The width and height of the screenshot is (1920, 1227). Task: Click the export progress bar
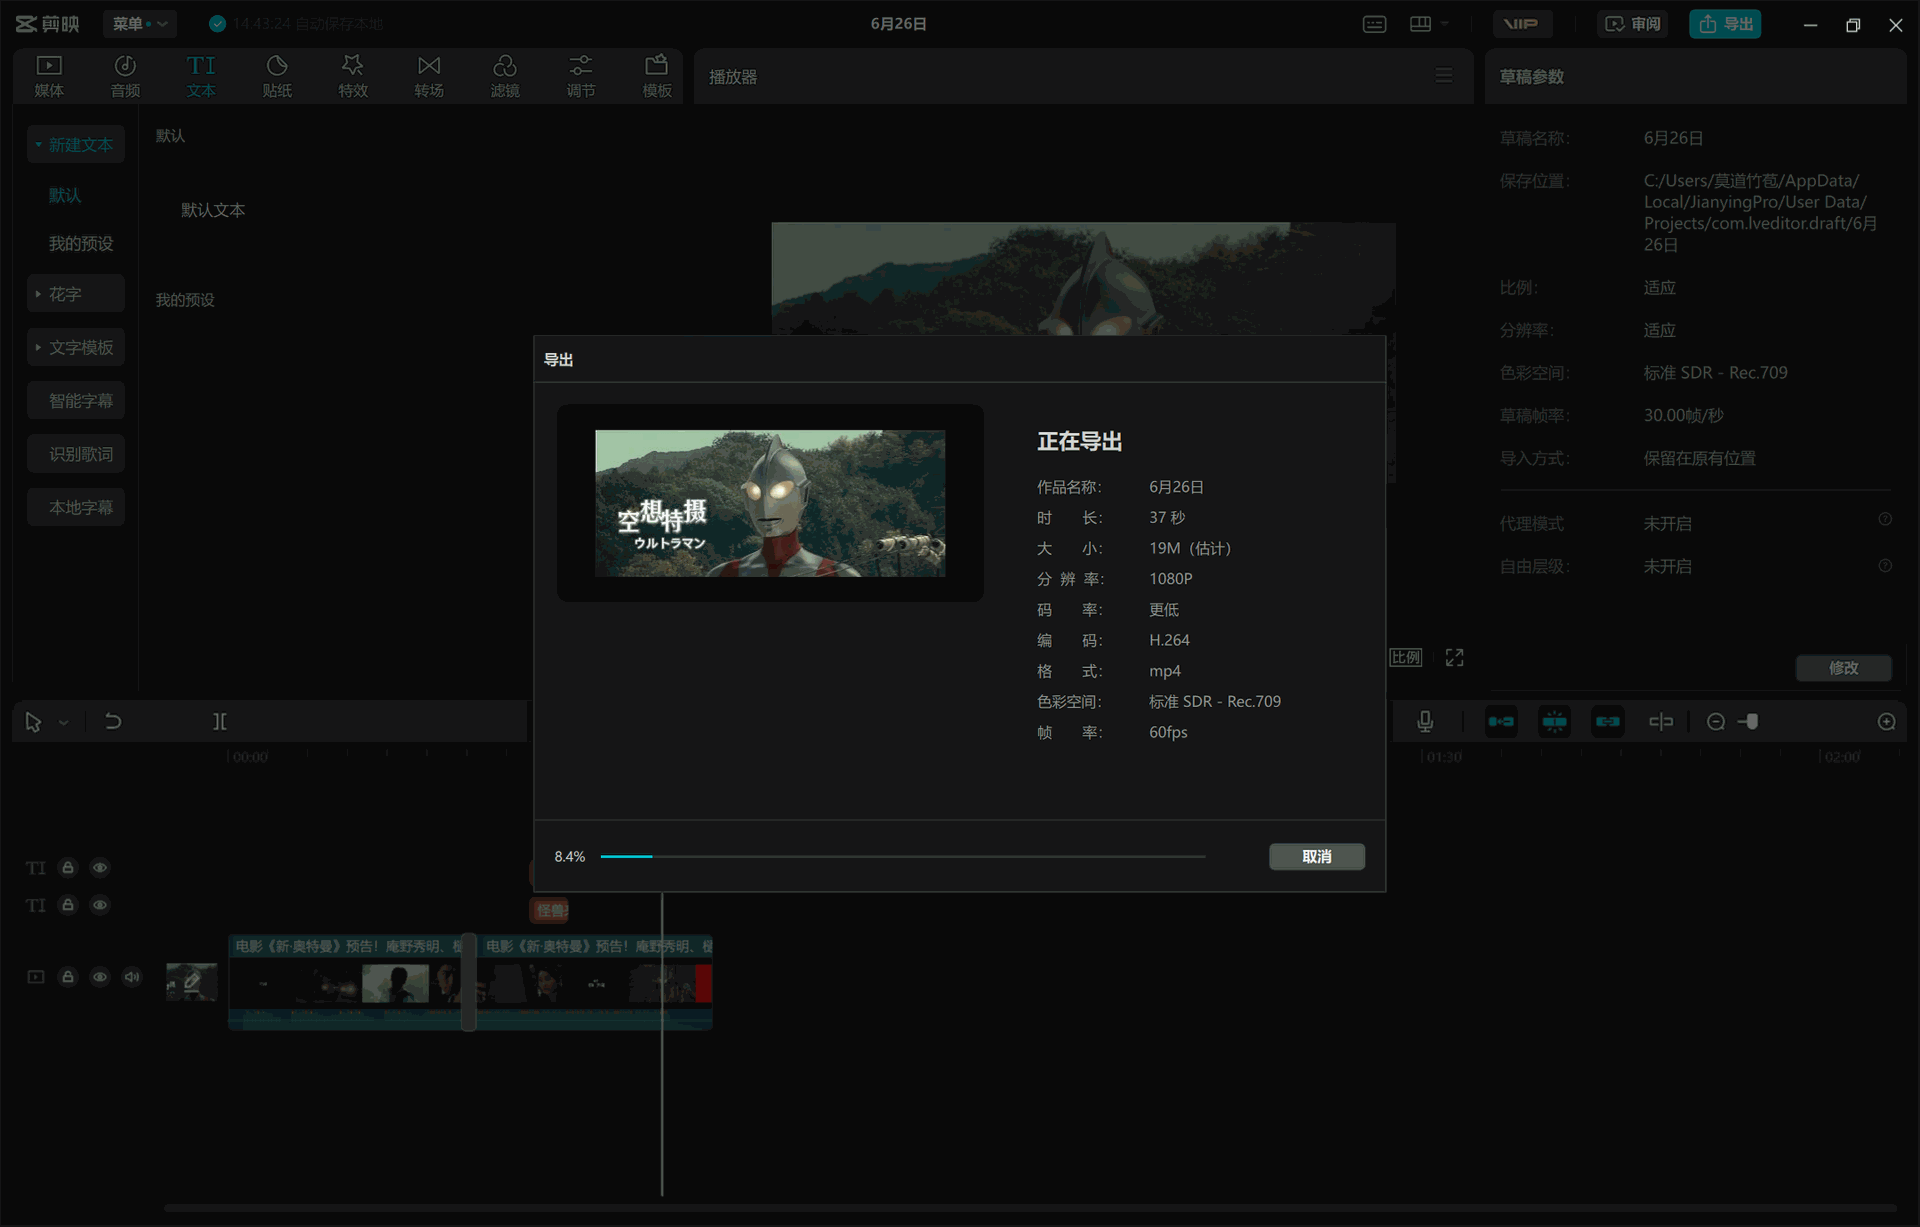tap(902, 857)
